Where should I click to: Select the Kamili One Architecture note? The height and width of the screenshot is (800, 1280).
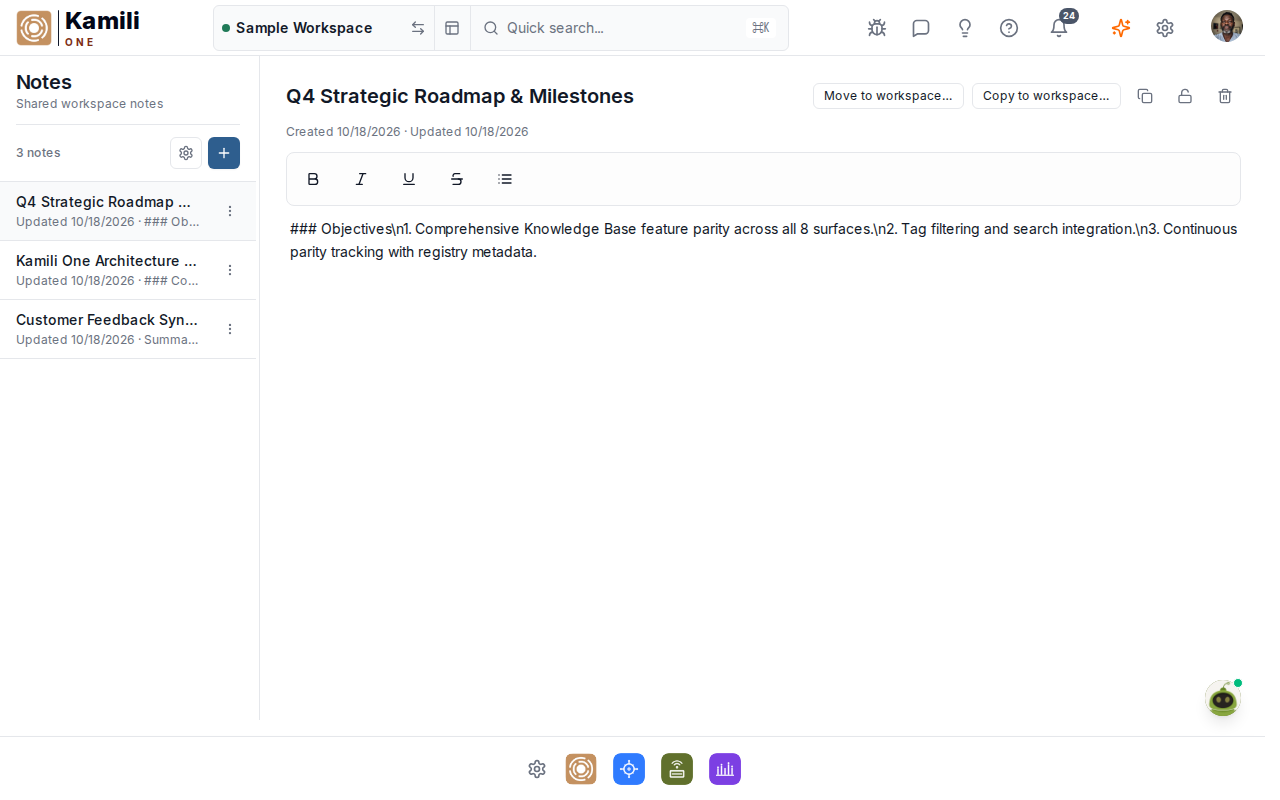pos(128,270)
